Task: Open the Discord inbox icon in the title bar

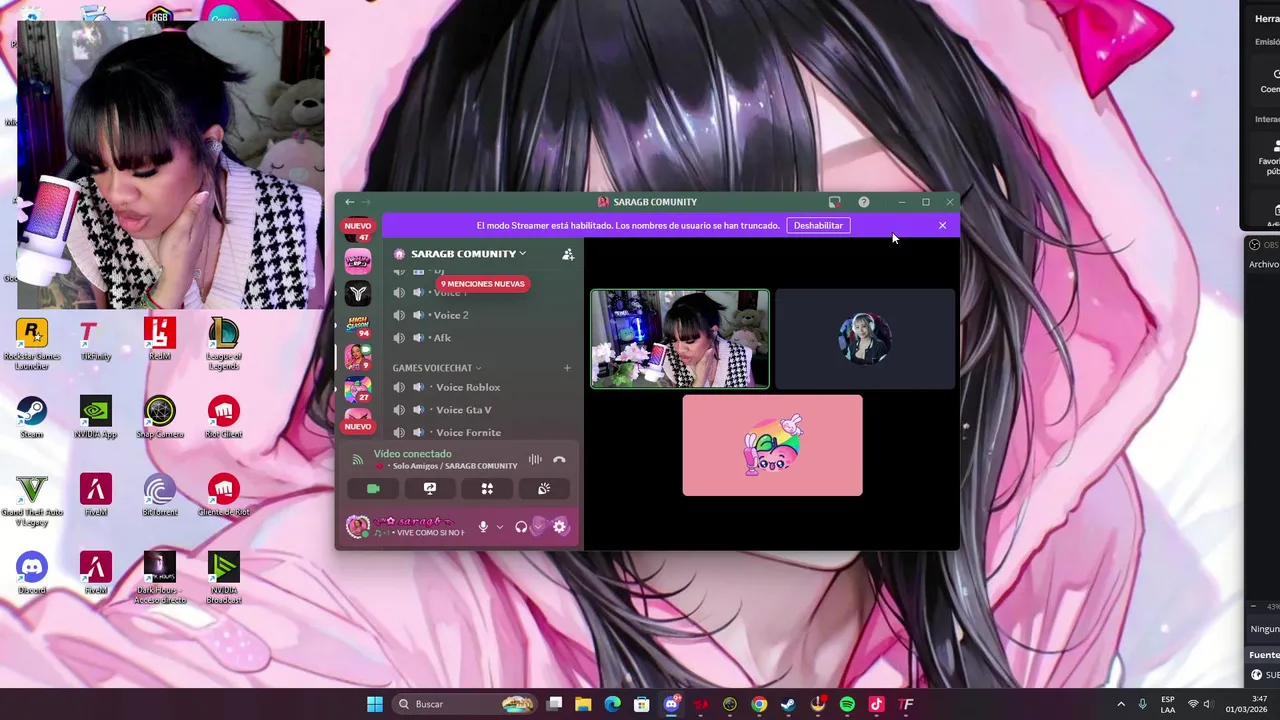Action: (x=835, y=202)
